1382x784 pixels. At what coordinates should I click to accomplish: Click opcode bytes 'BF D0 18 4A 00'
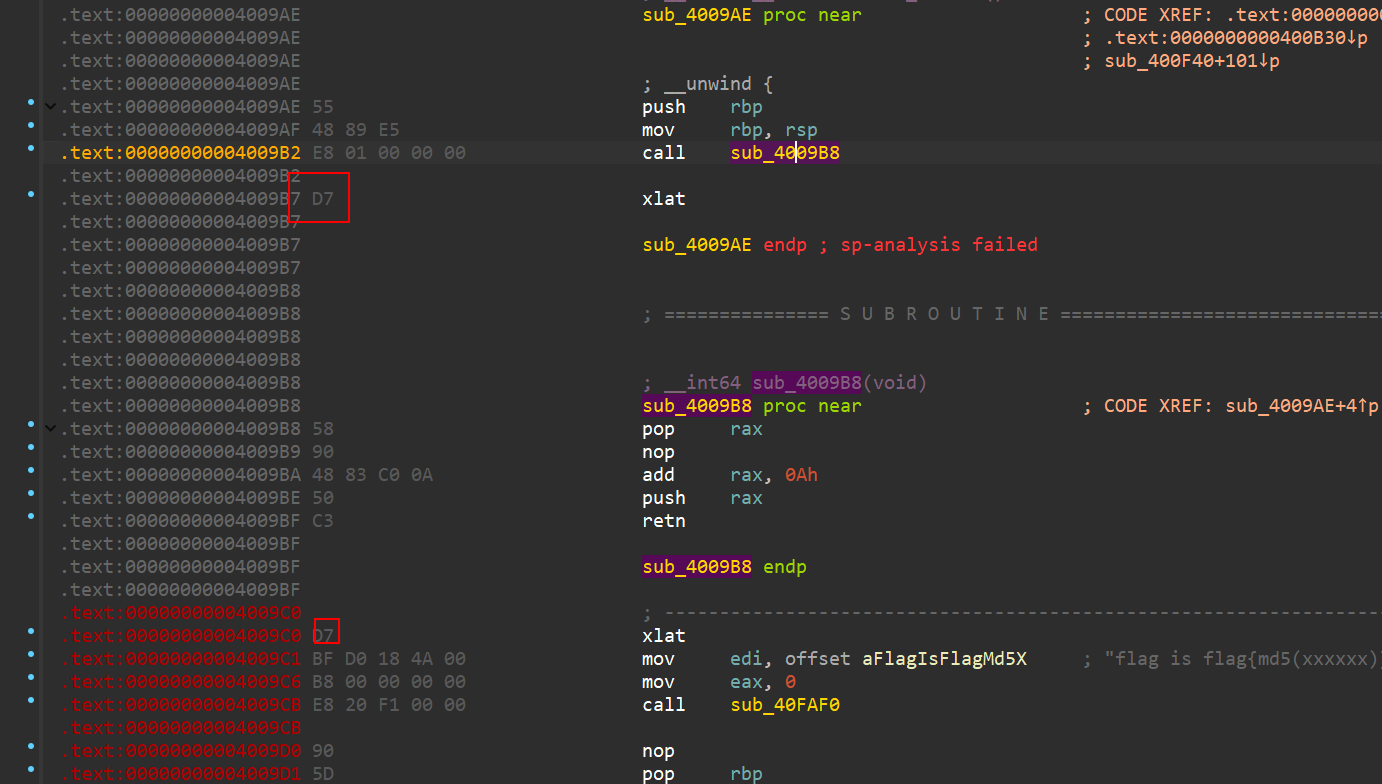pyautogui.click(x=388, y=659)
